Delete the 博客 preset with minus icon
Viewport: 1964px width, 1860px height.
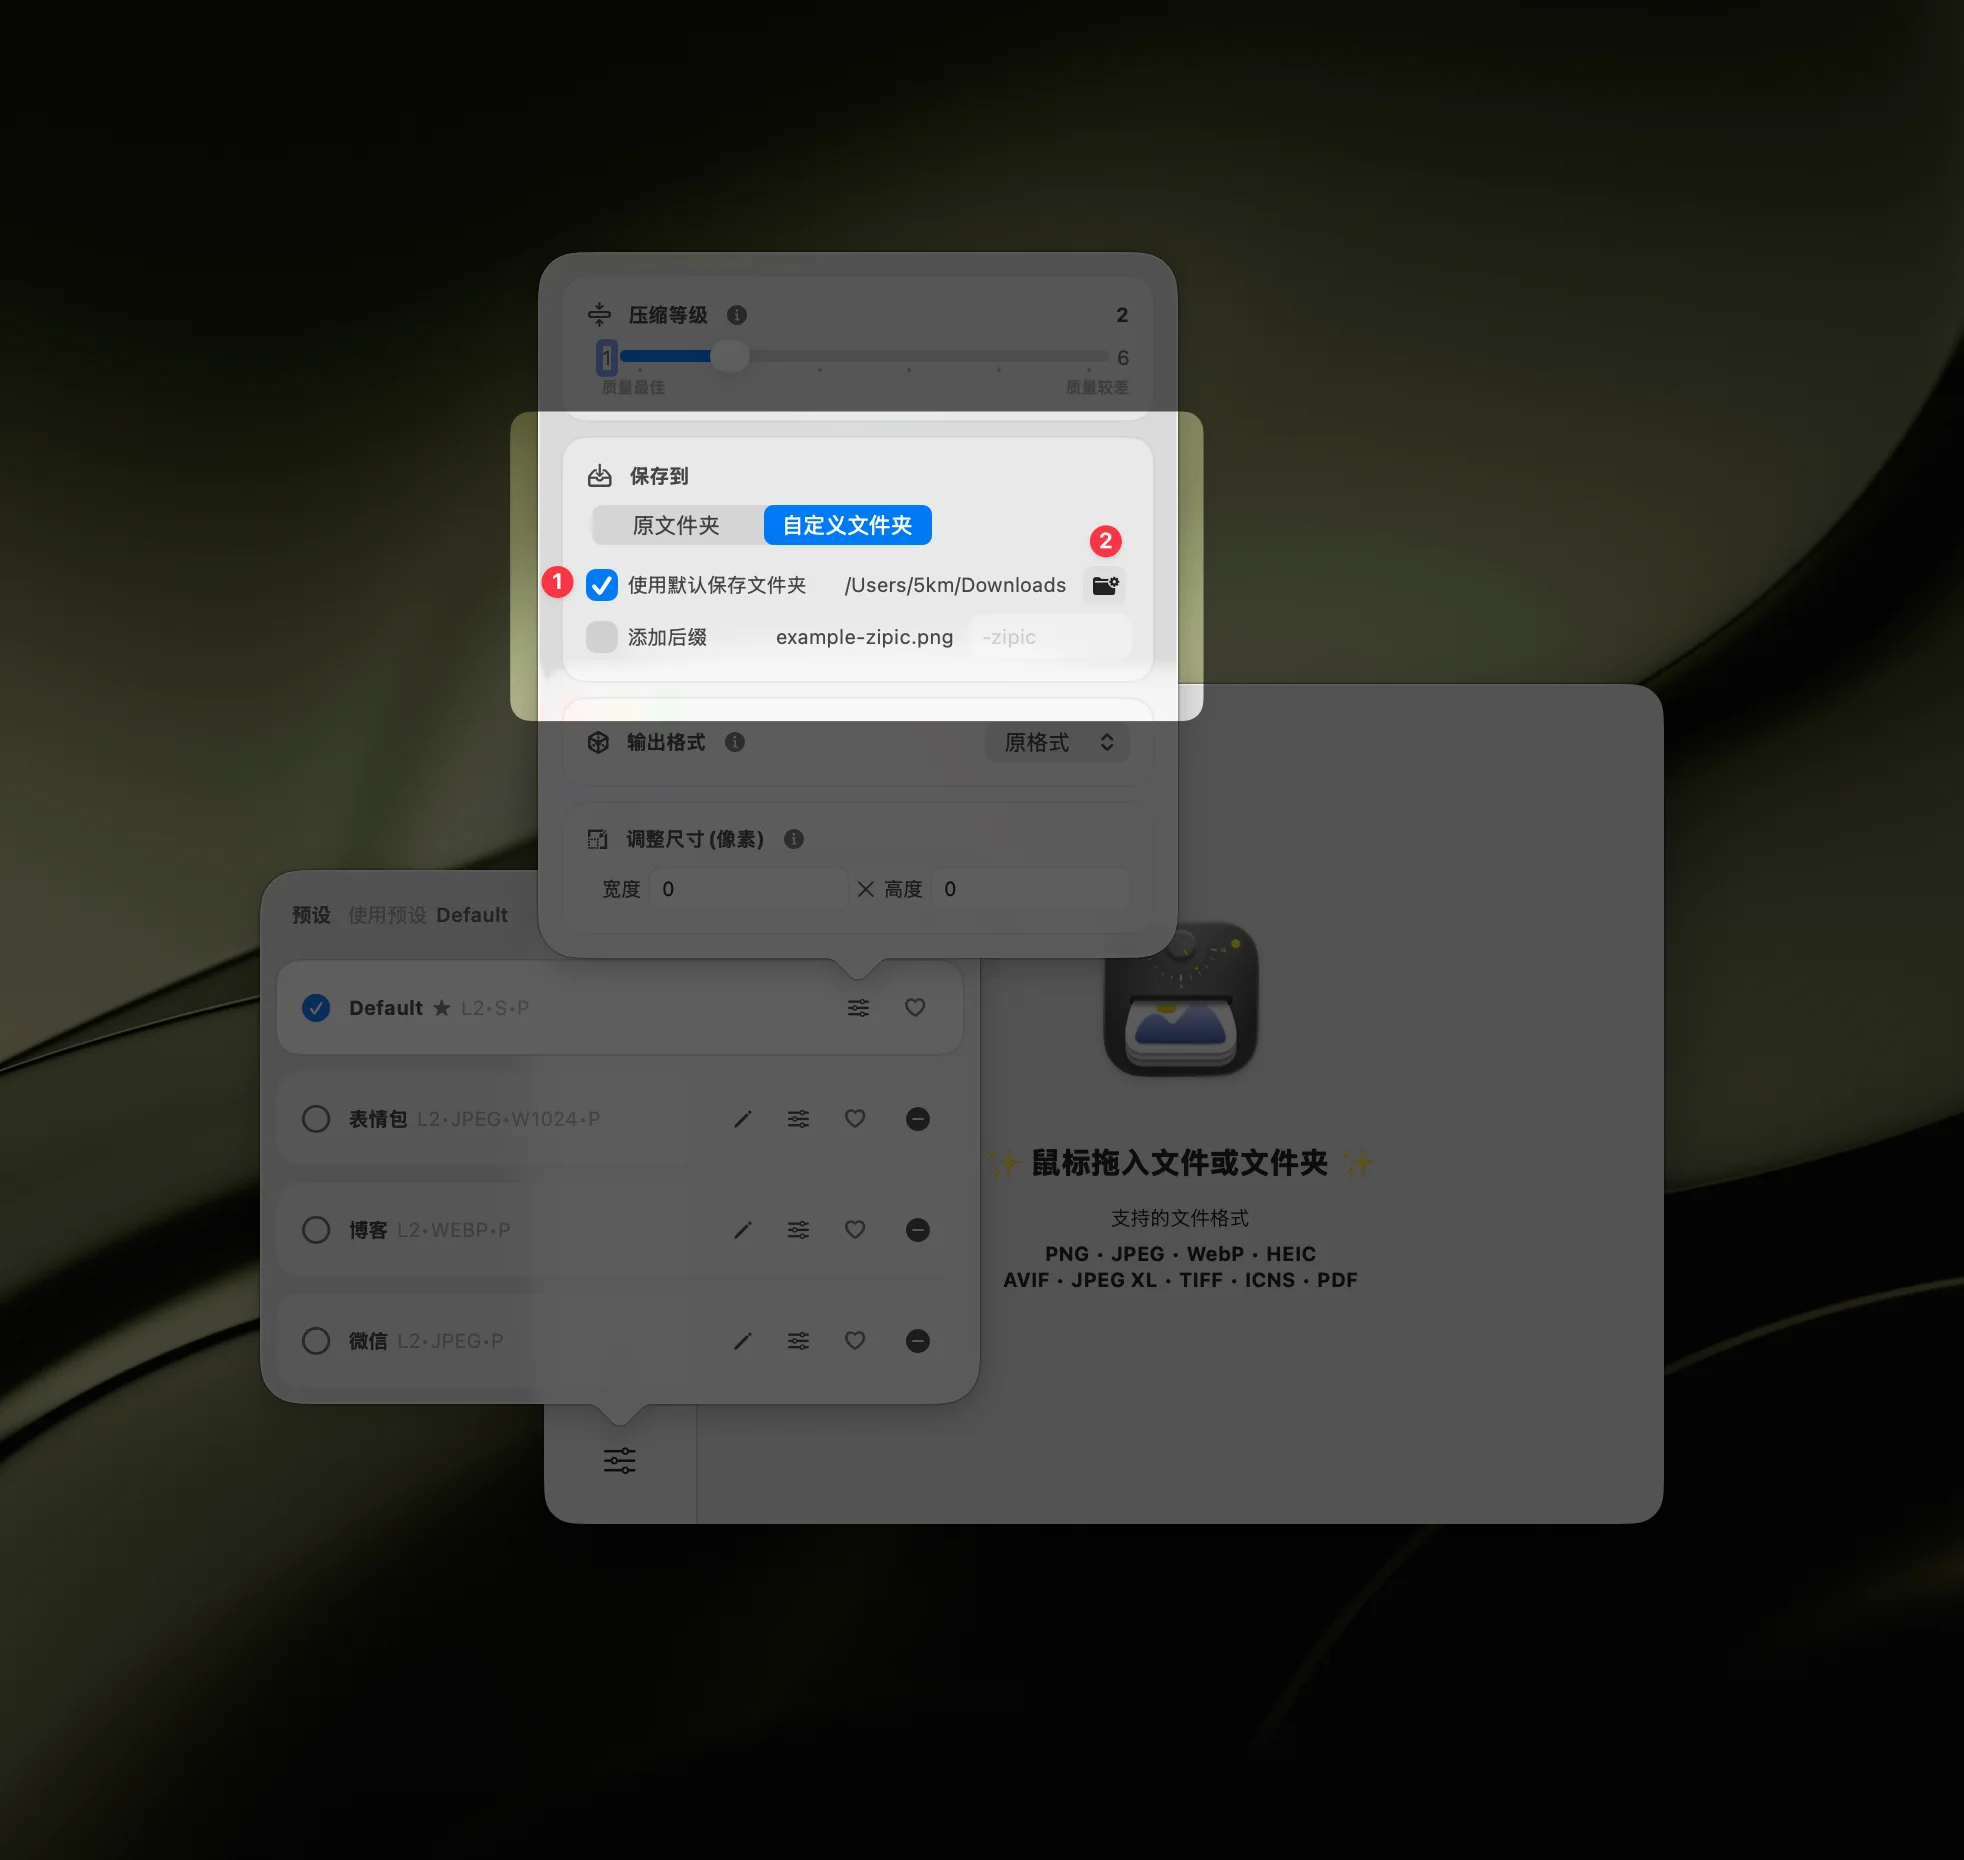pos(917,1230)
